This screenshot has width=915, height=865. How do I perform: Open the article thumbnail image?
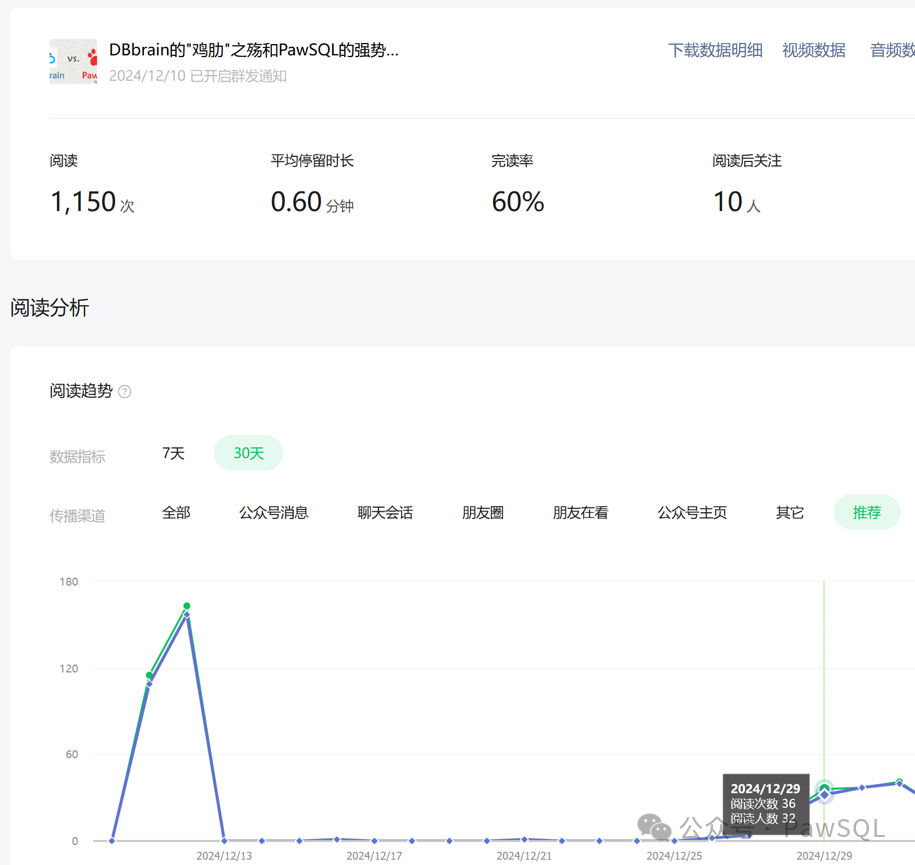(74, 61)
